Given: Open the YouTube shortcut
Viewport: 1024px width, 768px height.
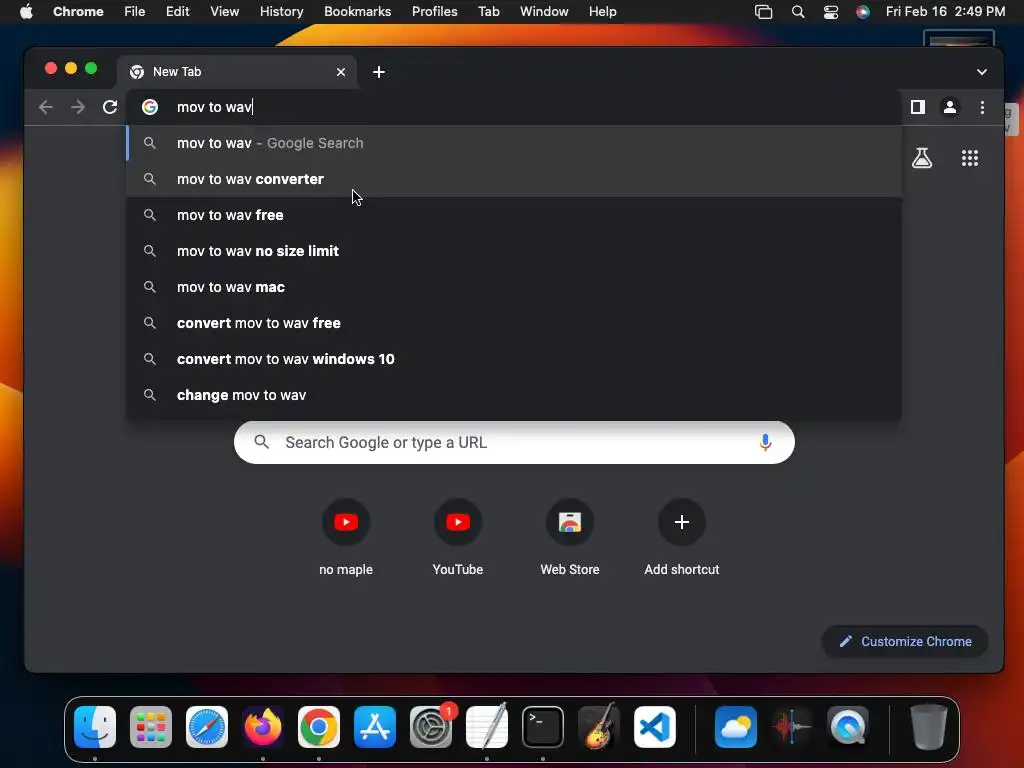Looking at the screenshot, I should click(x=458, y=538).
